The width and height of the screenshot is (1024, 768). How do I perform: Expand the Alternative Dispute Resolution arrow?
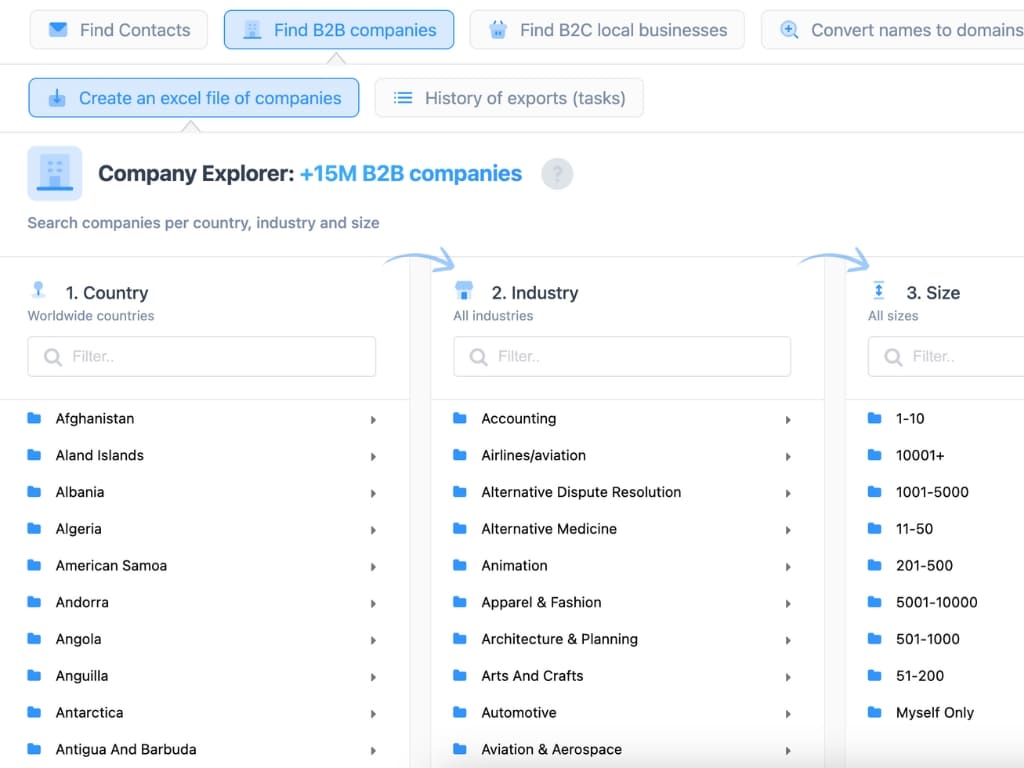pos(788,494)
